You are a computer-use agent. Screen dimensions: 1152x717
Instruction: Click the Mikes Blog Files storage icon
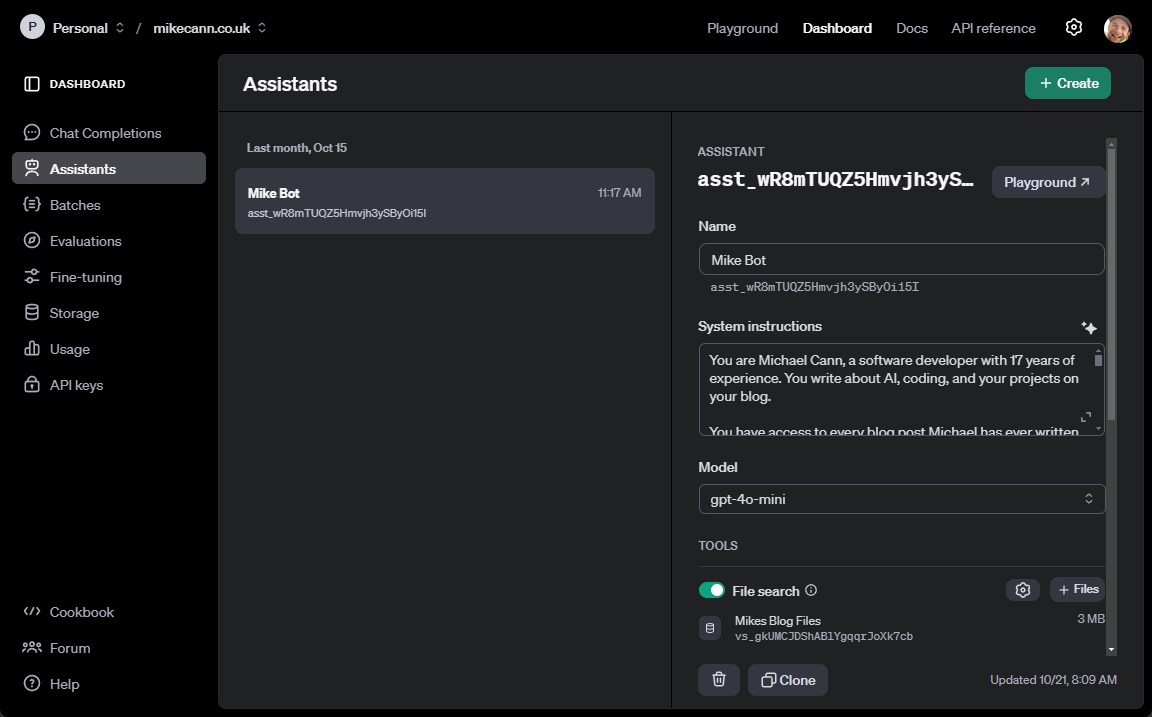pos(710,628)
